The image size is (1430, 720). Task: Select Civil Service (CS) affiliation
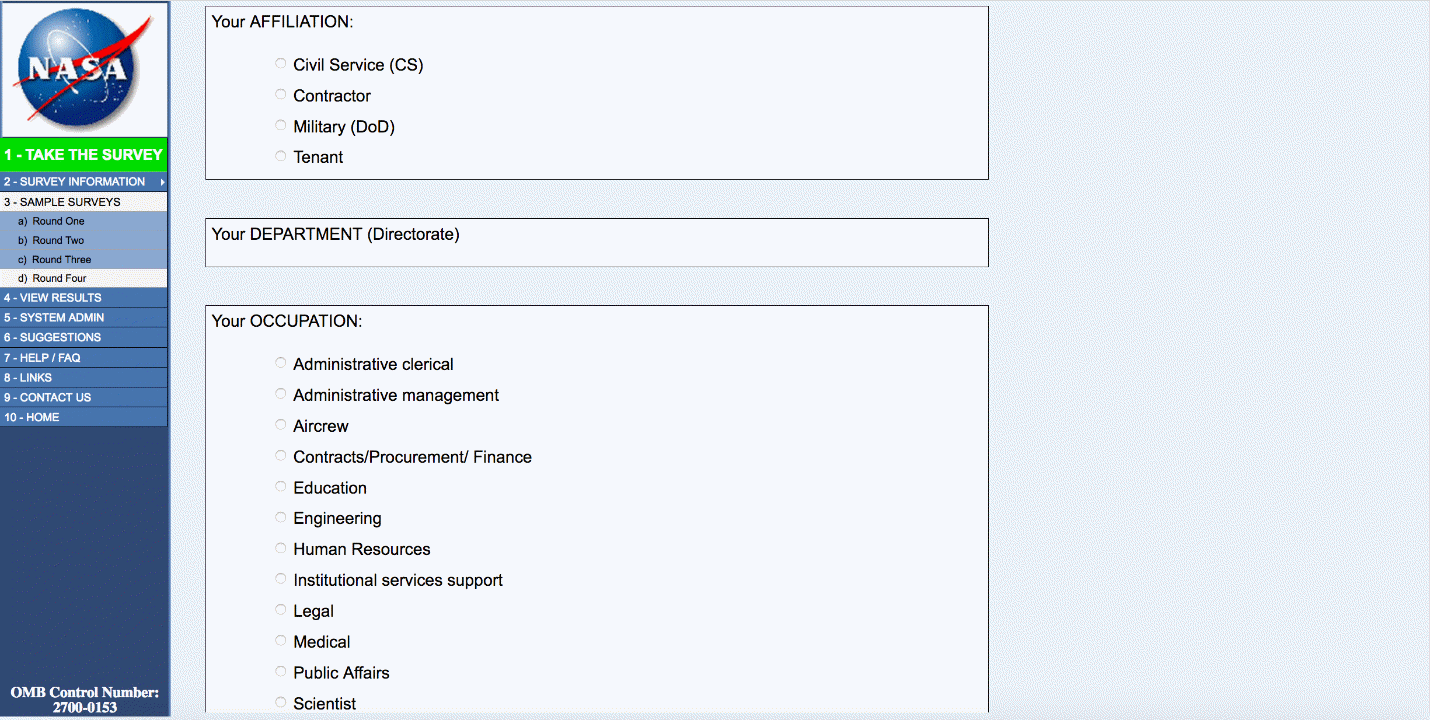point(281,64)
